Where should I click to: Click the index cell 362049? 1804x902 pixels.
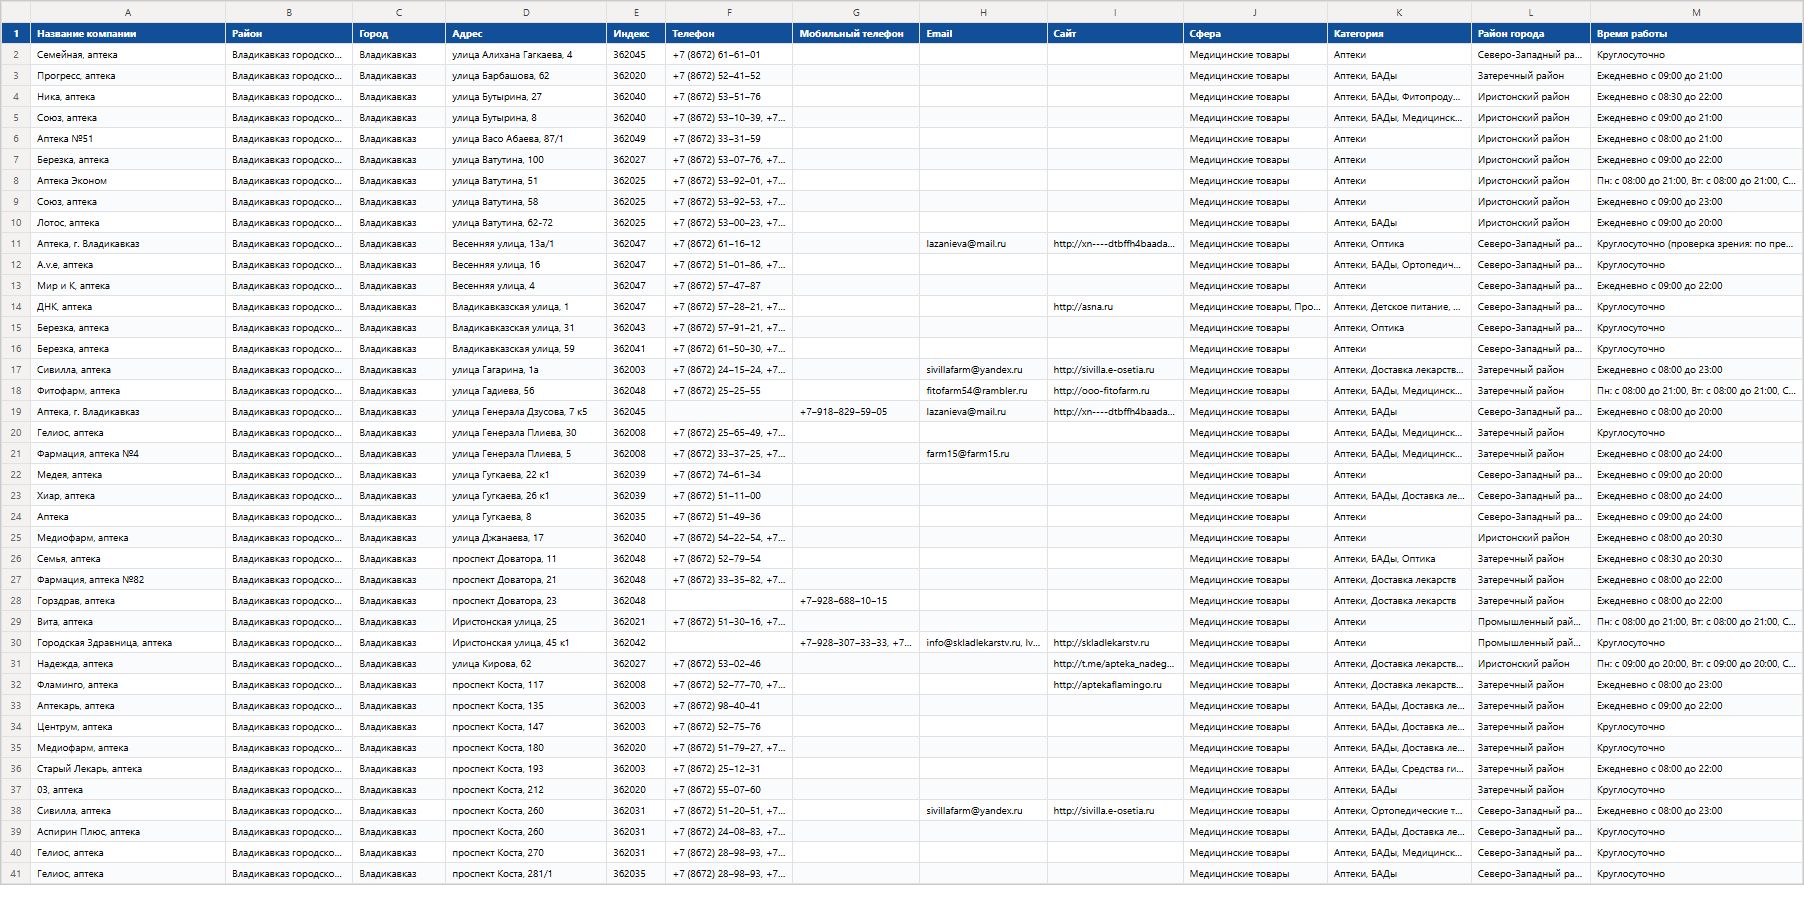pyautogui.click(x=636, y=139)
